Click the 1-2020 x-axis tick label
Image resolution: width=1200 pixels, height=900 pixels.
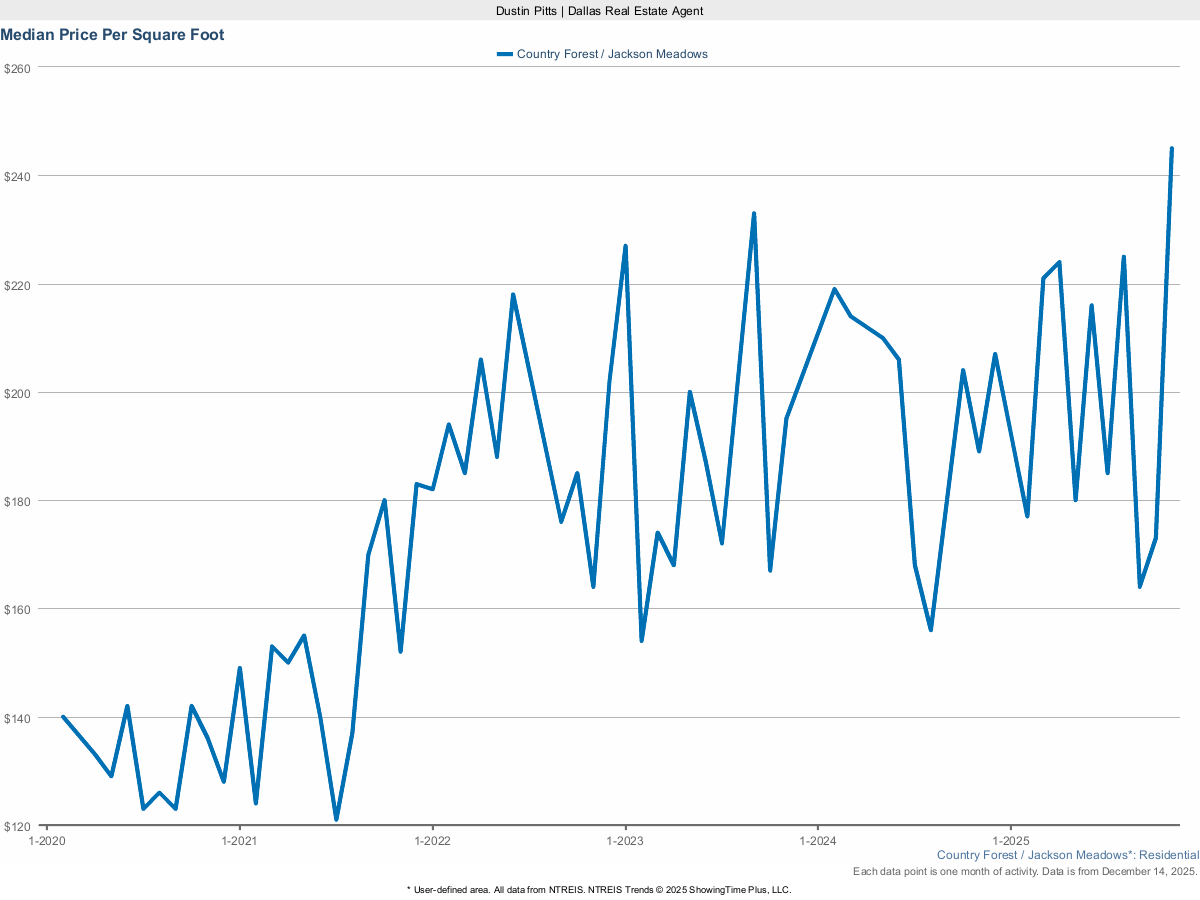click(46, 841)
